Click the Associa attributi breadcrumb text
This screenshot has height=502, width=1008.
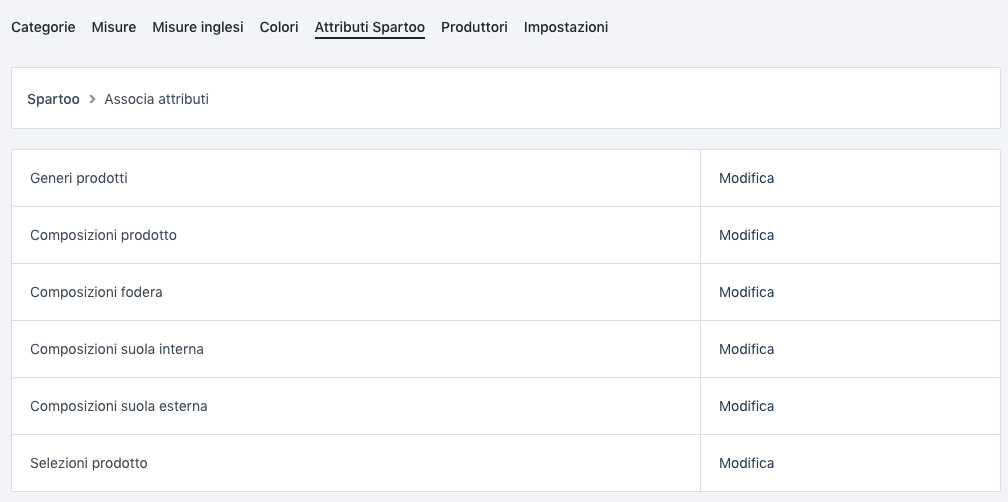point(156,99)
